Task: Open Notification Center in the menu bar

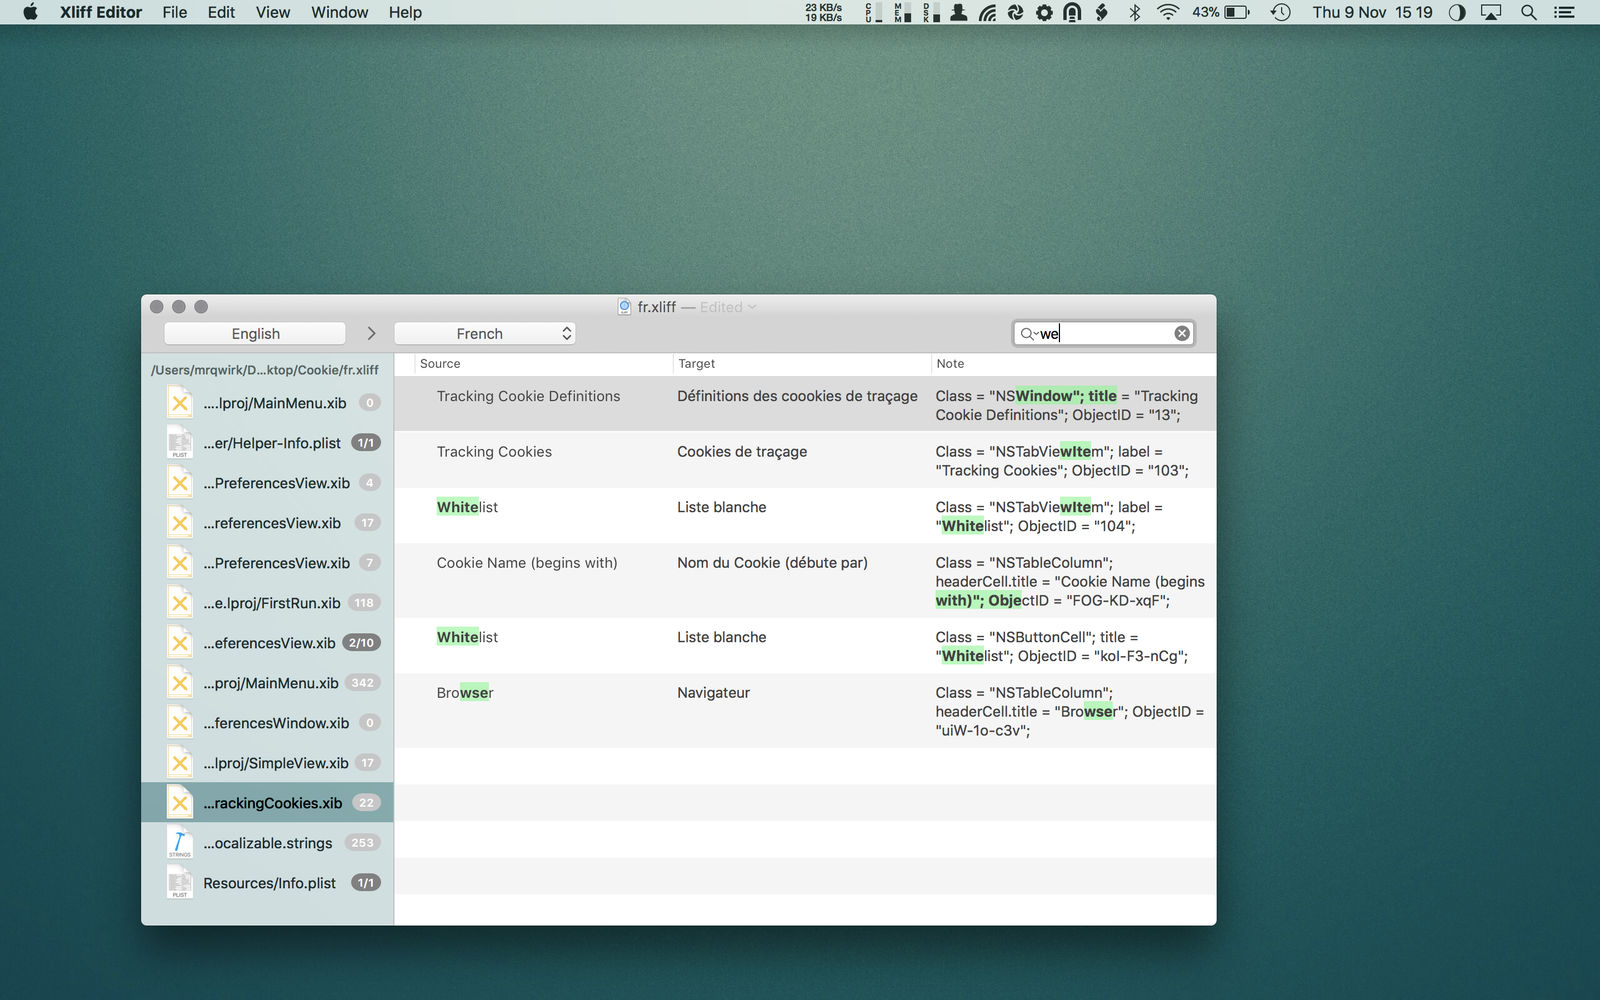Action: click(x=1564, y=12)
